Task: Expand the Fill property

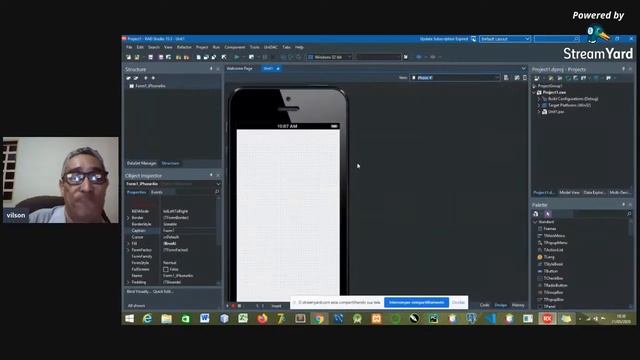Action: pos(128,244)
